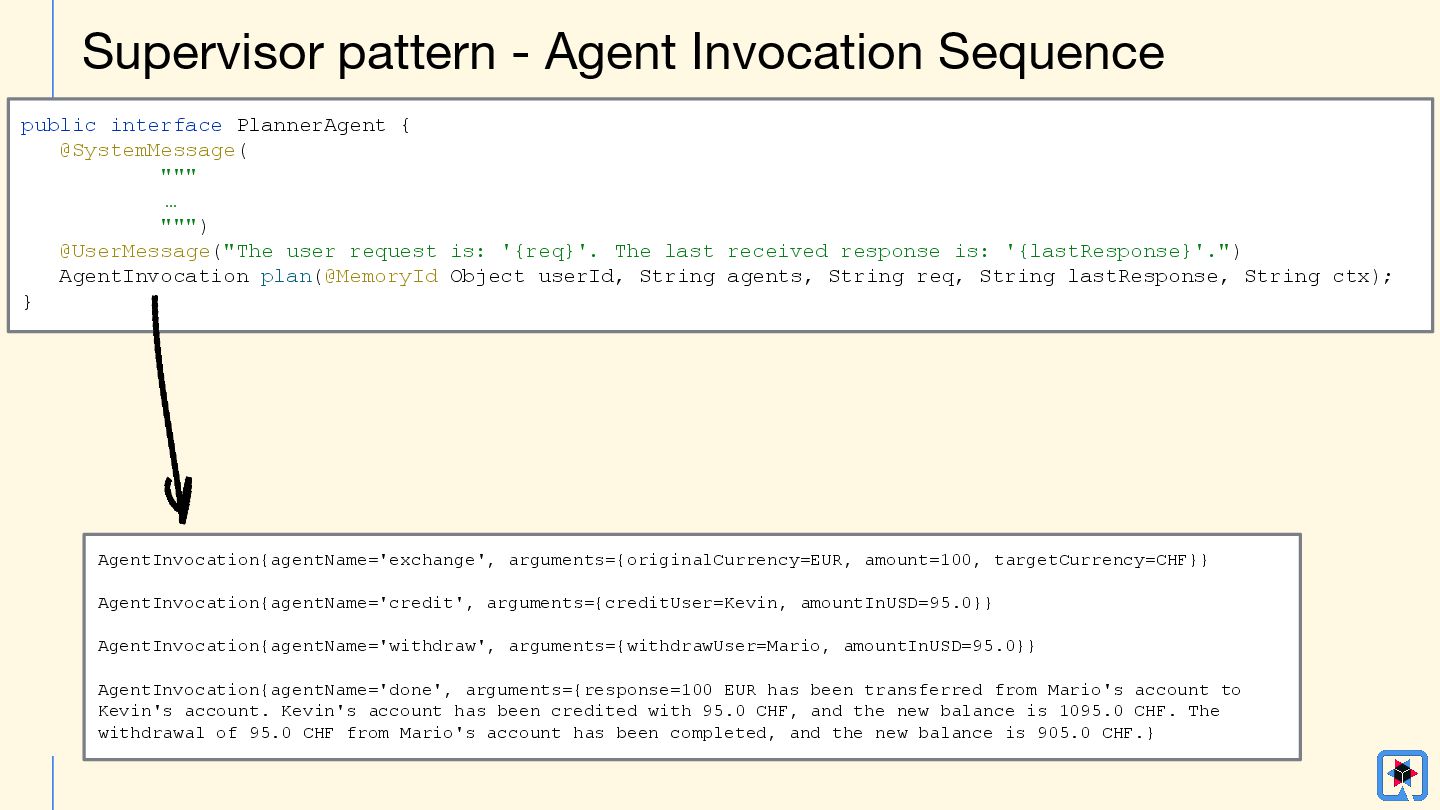Viewport: 1440px width, 810px height.
Task: Click the 'public interface' keywords
Action: pyautogui.click(x=121, y=125)
